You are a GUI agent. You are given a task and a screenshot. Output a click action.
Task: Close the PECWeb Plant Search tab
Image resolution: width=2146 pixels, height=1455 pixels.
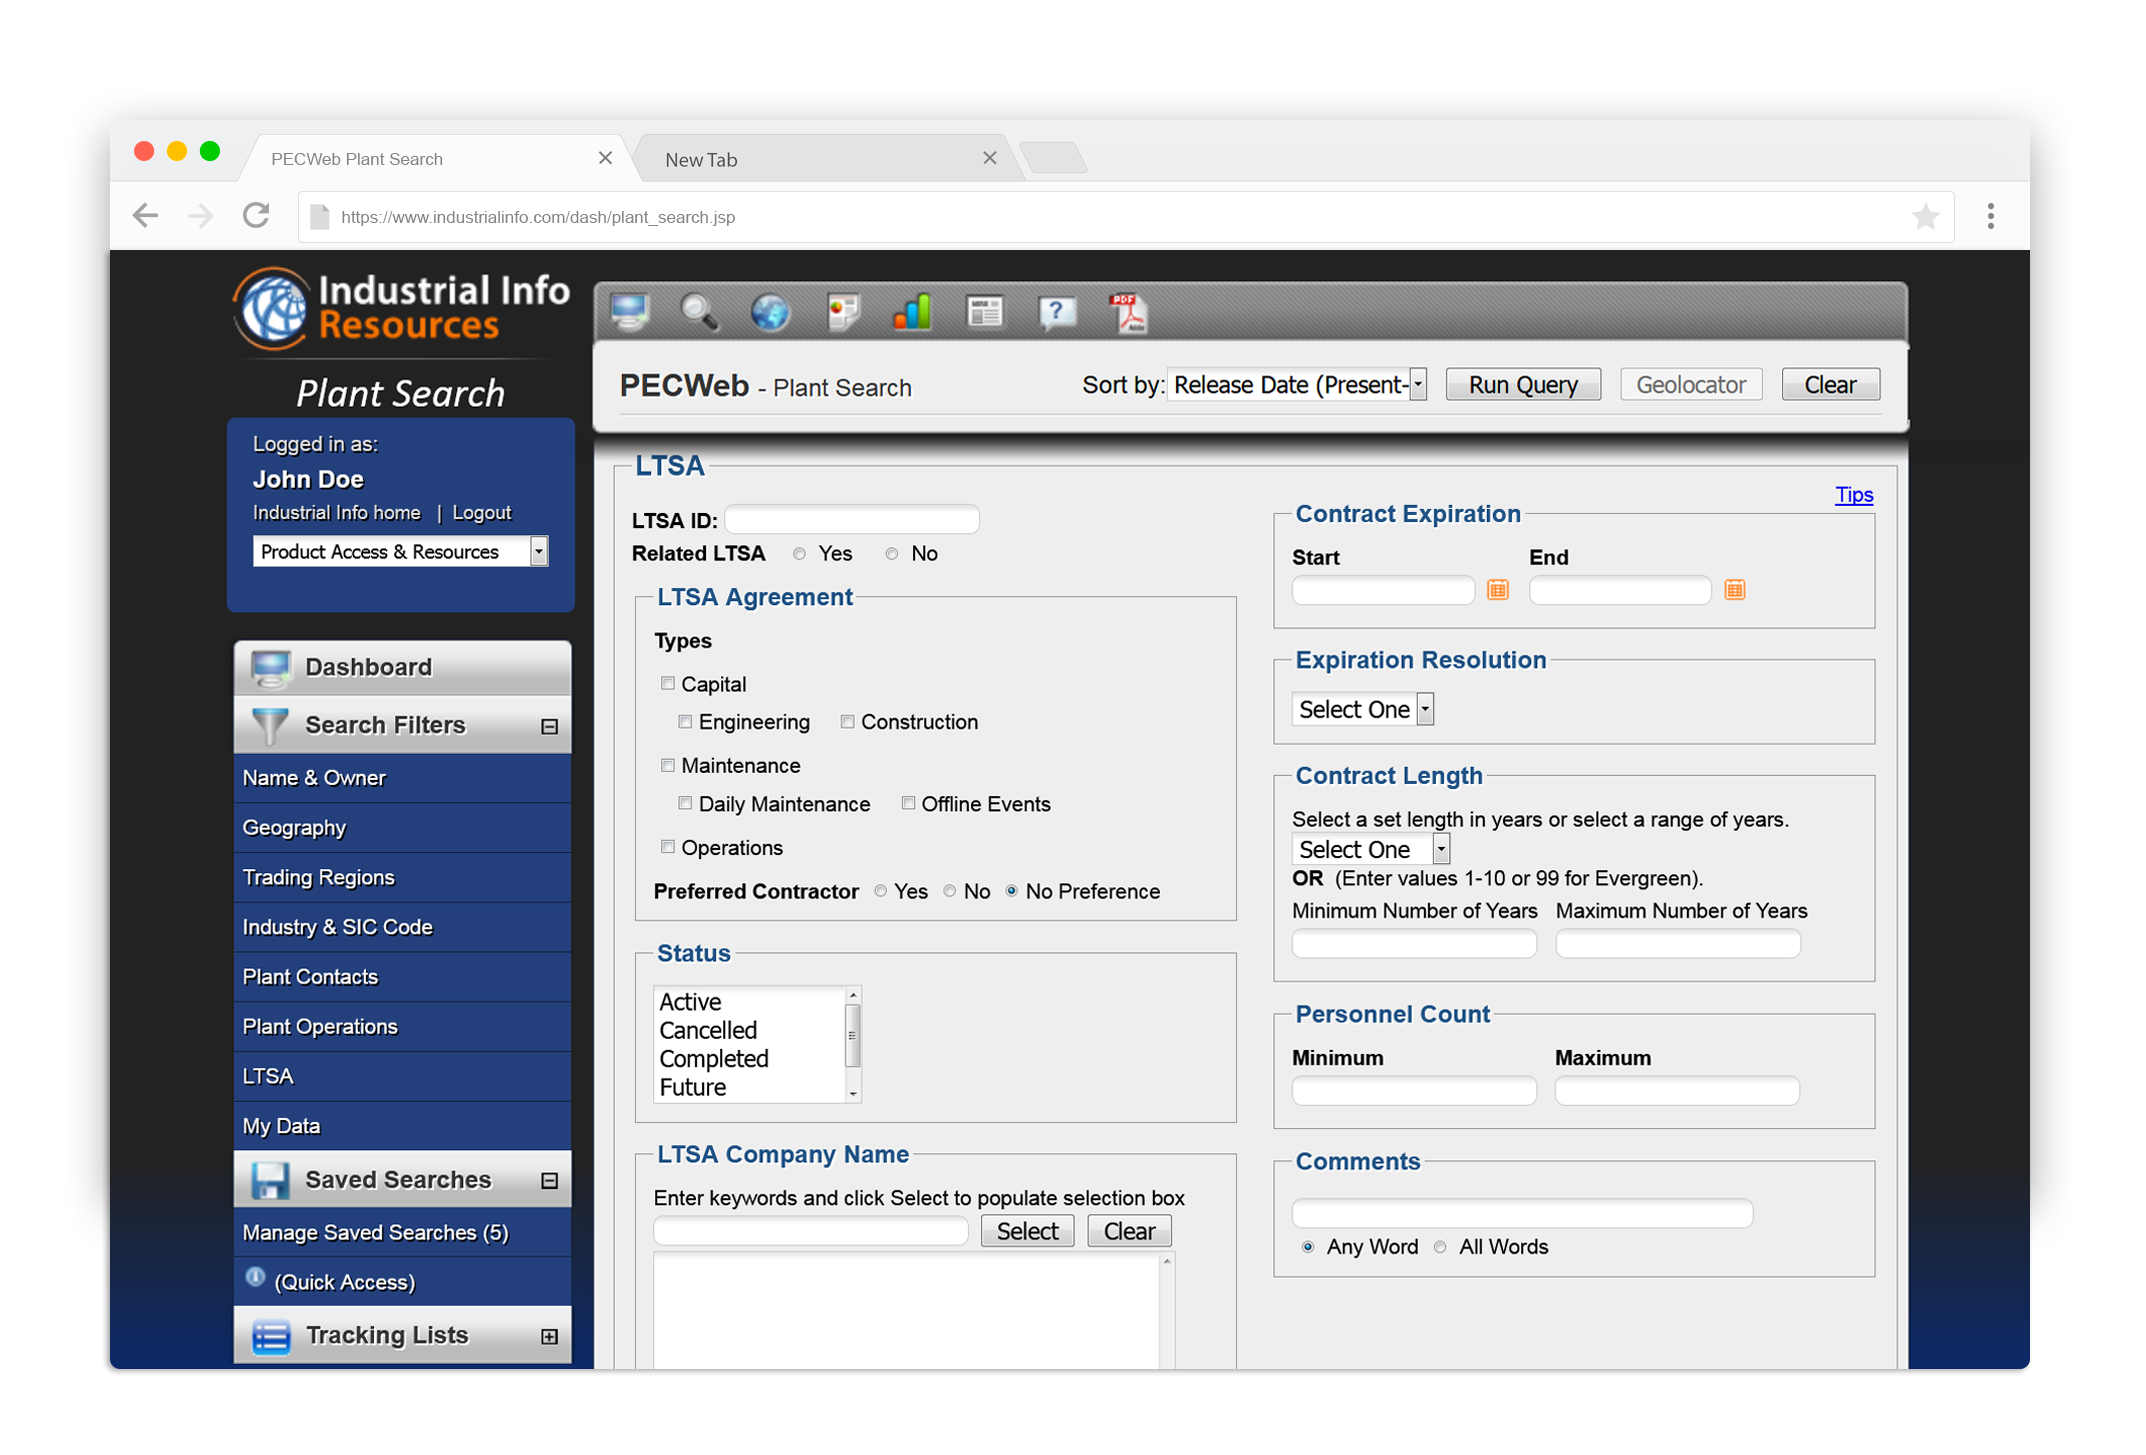[x=605, y=158]
